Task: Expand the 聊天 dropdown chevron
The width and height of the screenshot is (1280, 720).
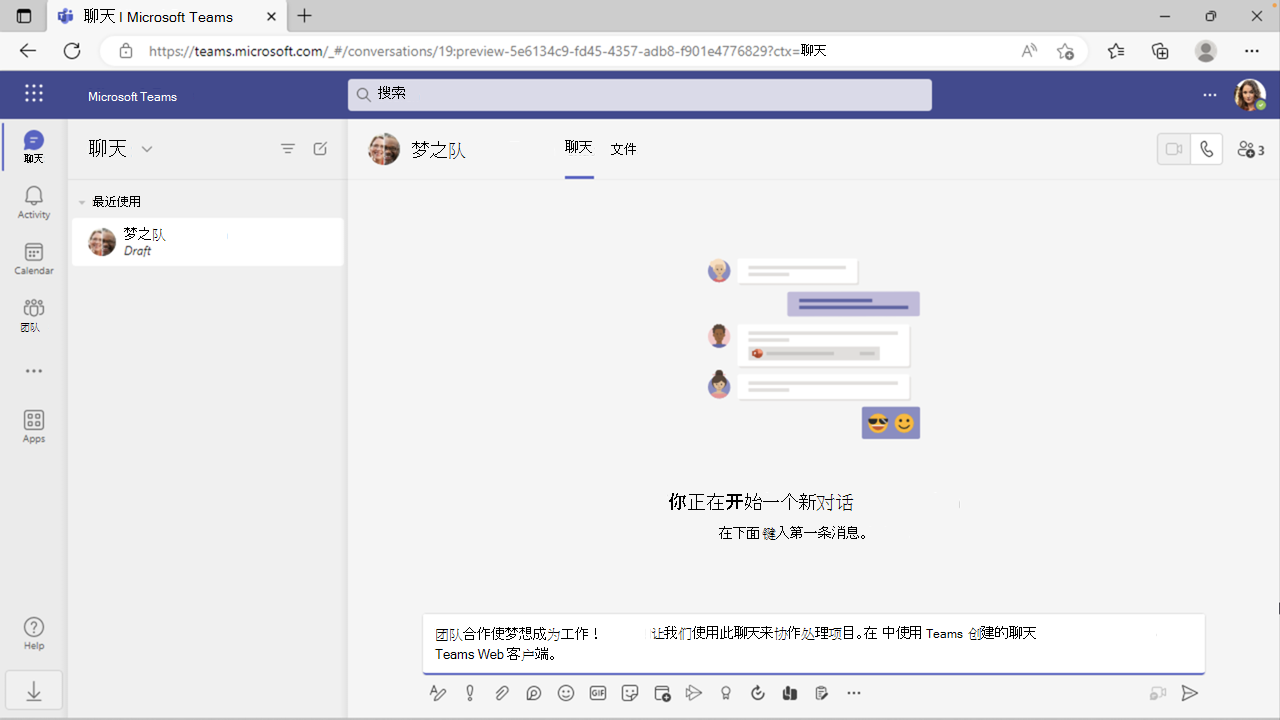Action: 147,149
